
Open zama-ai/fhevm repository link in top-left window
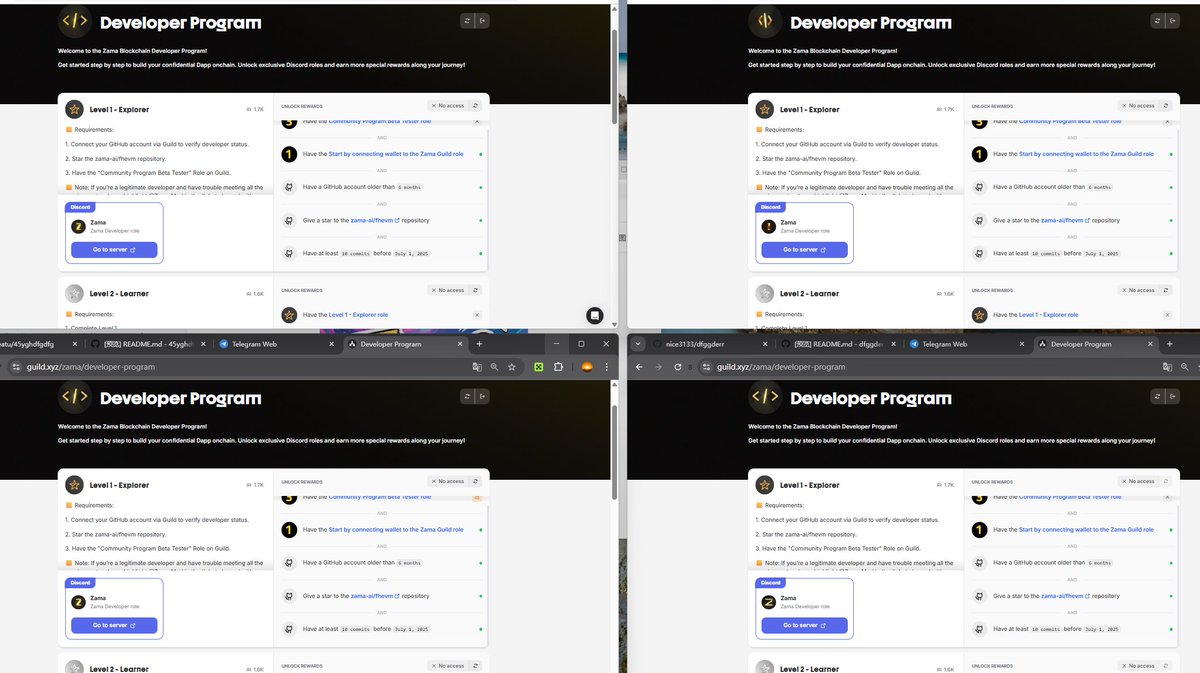point(375,220)
